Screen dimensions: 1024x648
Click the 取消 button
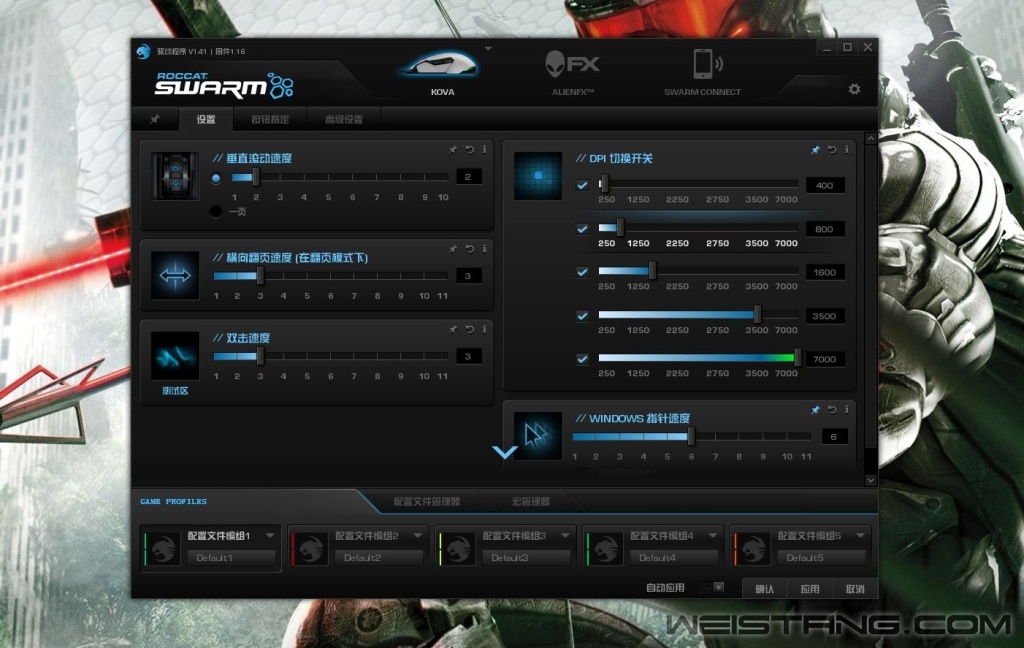pos(855,589)
